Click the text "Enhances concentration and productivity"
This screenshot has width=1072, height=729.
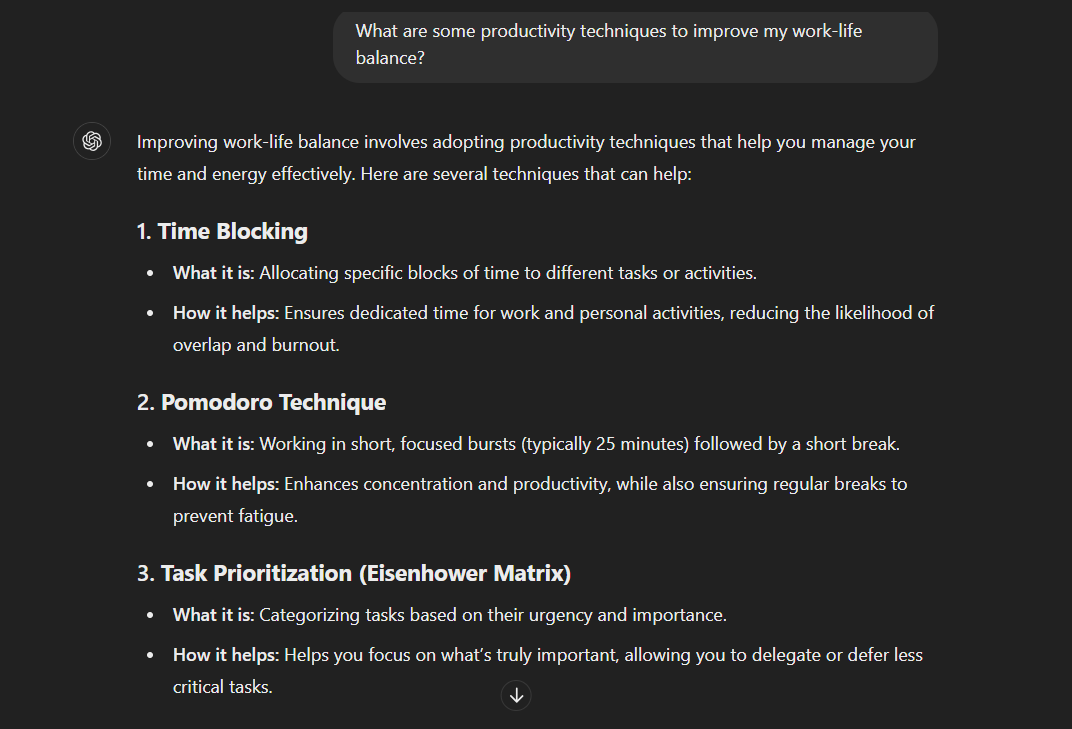[445, 484]
